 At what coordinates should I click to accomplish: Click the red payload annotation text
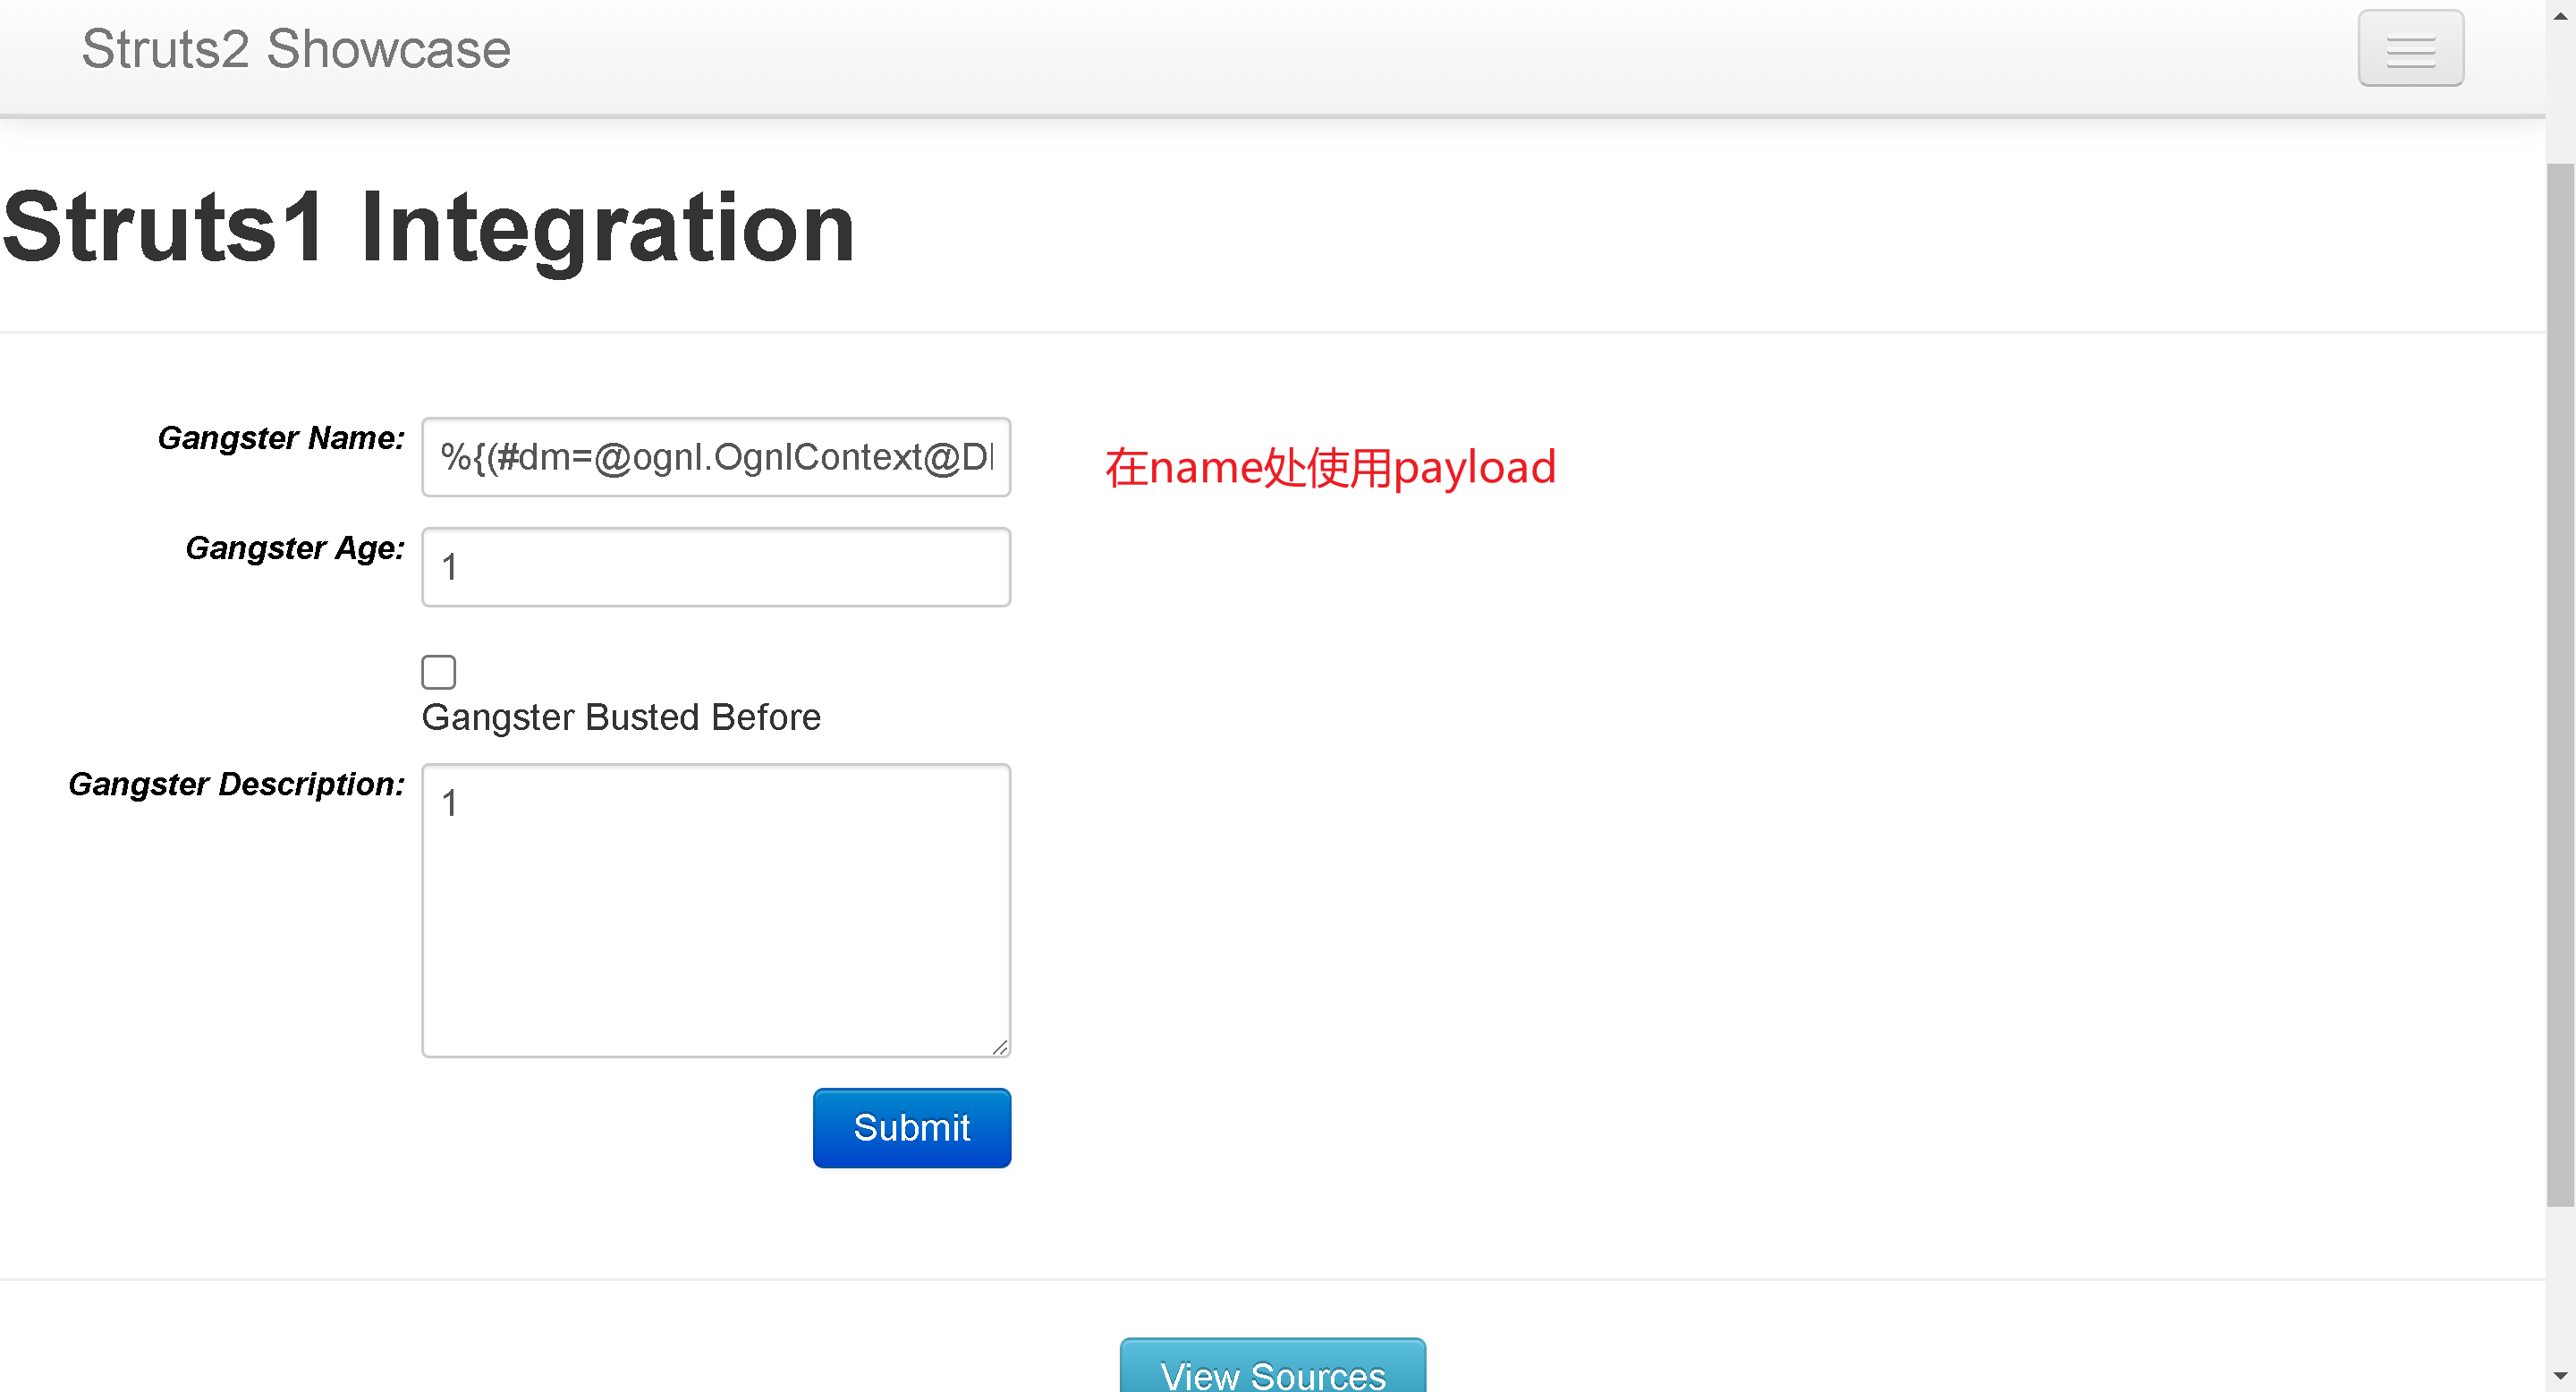[x=1330, y=467]
